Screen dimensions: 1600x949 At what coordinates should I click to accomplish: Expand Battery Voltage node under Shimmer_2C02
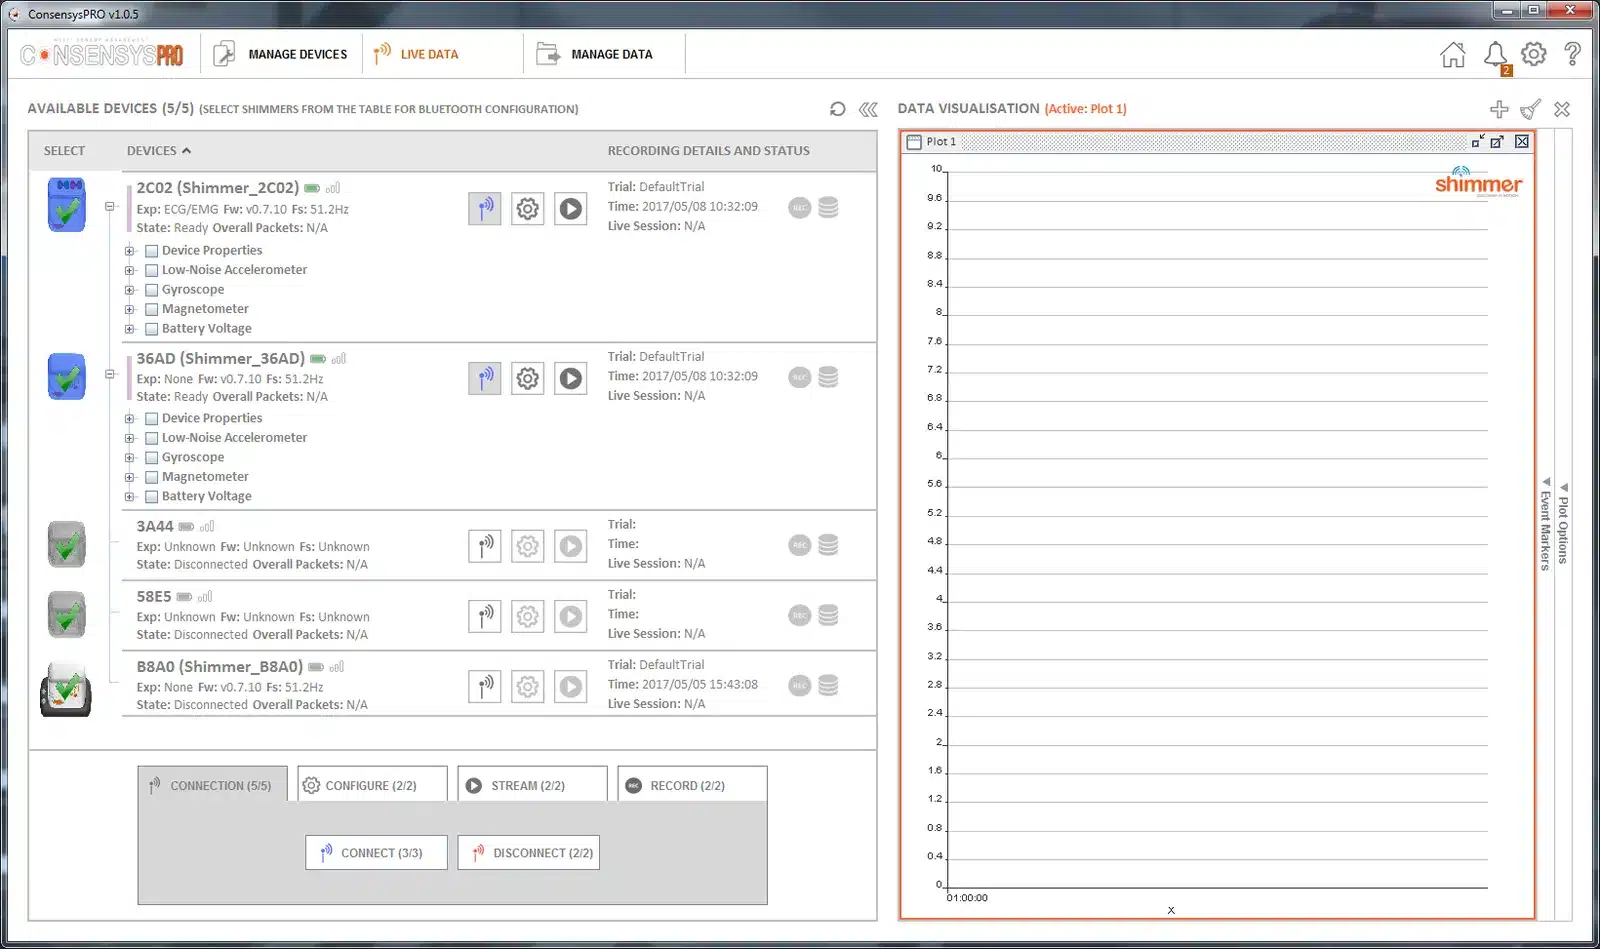[x=129, y=329]
